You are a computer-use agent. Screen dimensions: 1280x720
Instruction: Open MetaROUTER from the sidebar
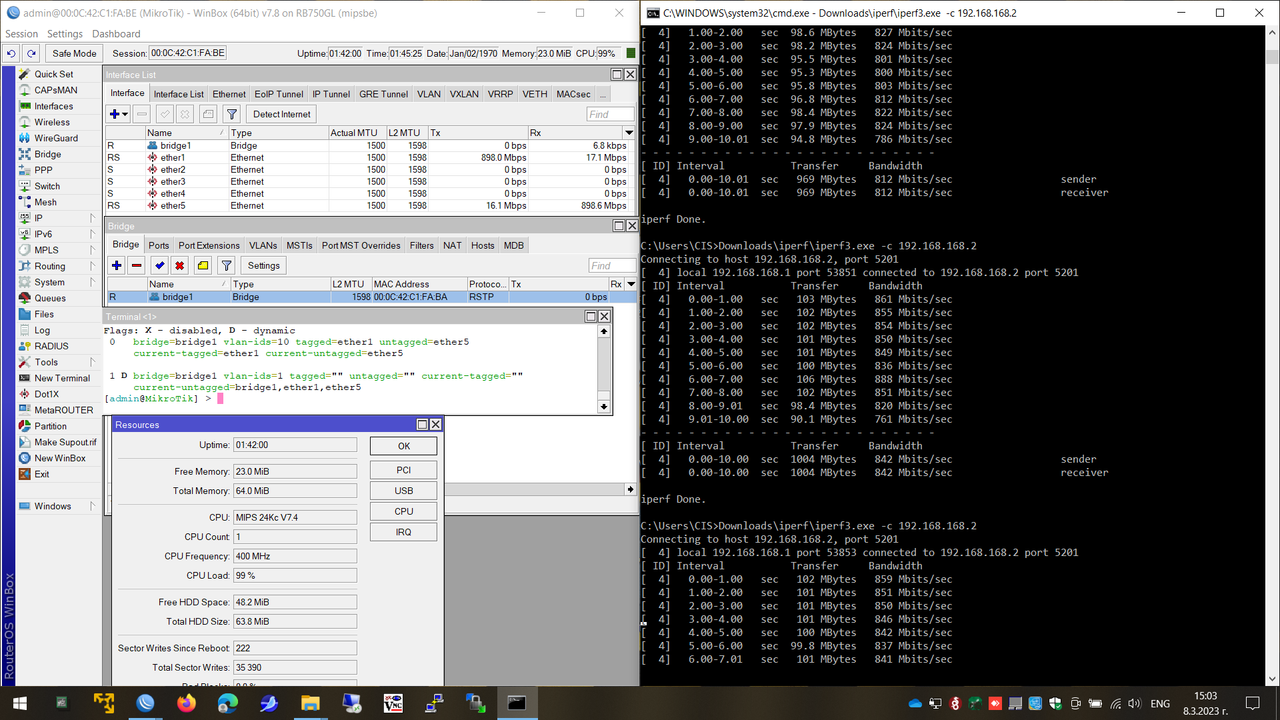[x=63, y=410]
